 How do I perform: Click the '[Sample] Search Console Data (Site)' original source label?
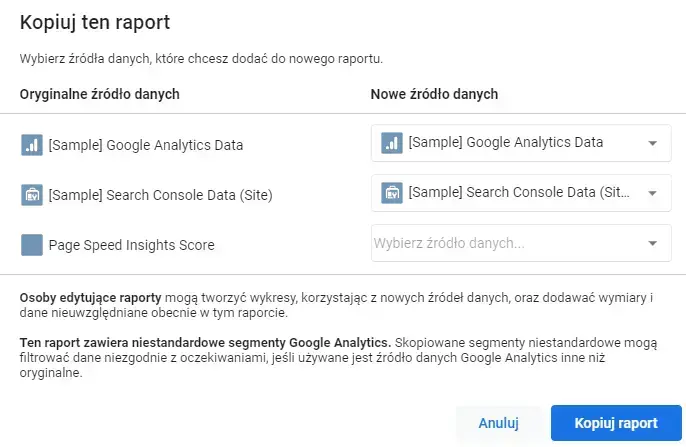pos(161,195)
